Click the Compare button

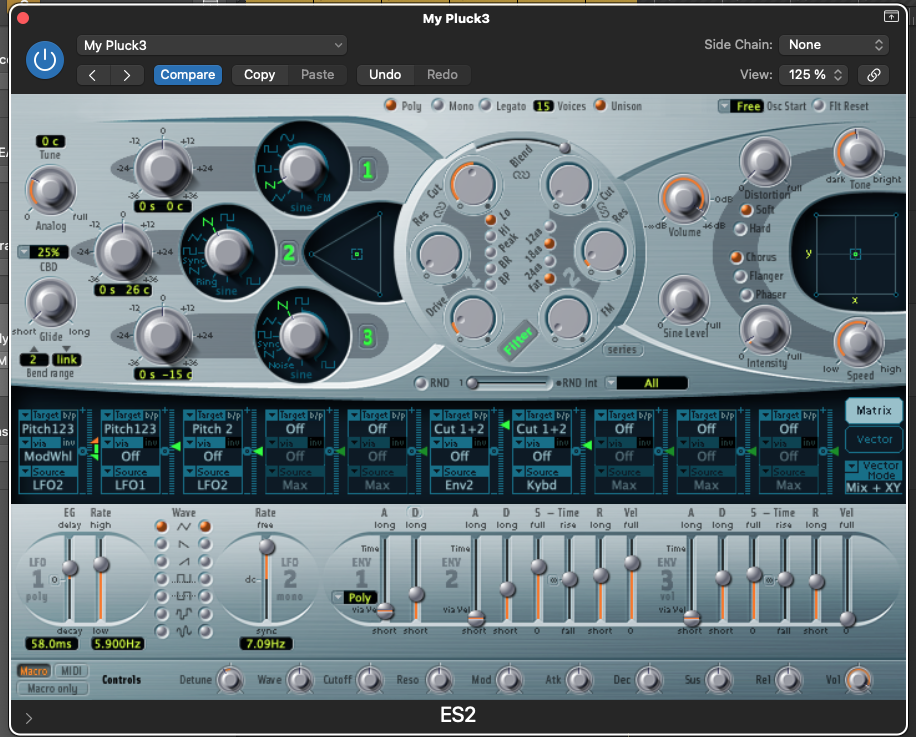coord(188,75)
